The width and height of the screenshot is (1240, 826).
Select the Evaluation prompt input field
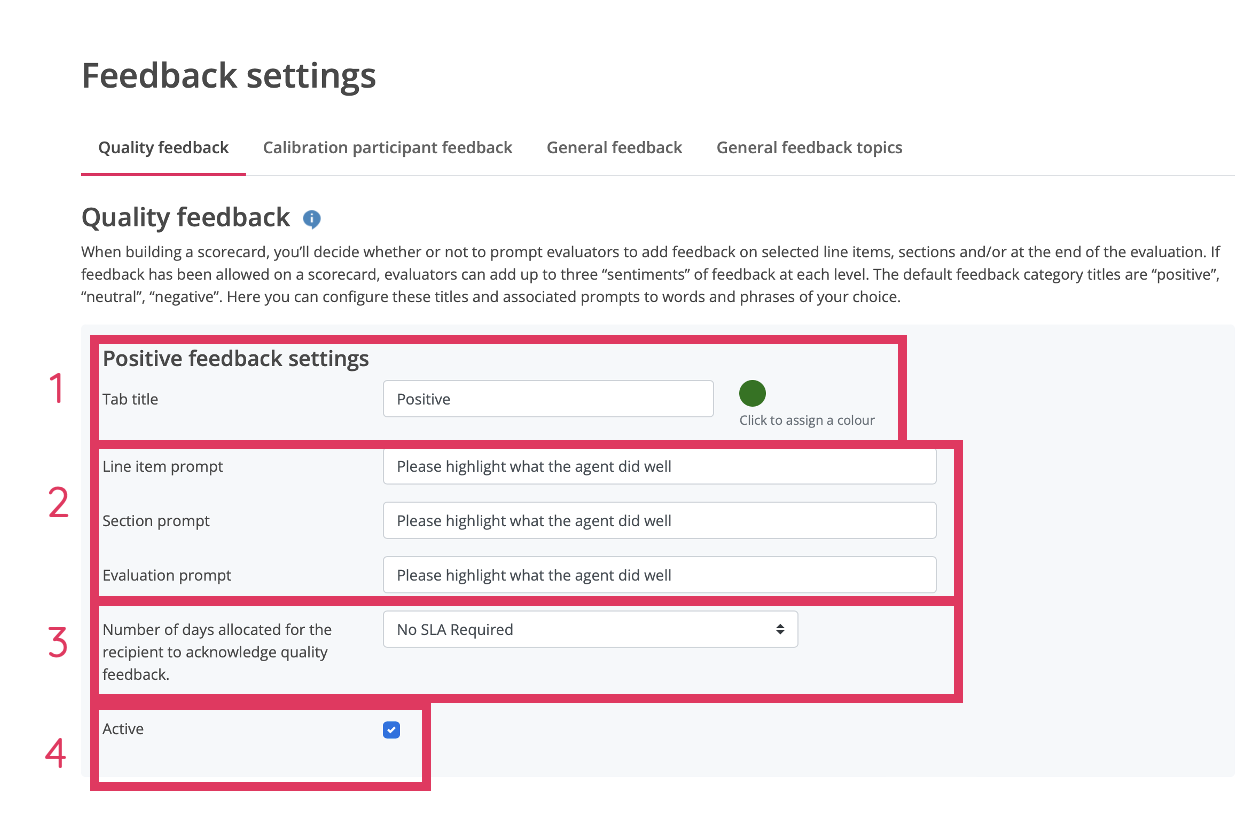coord(659,575)
